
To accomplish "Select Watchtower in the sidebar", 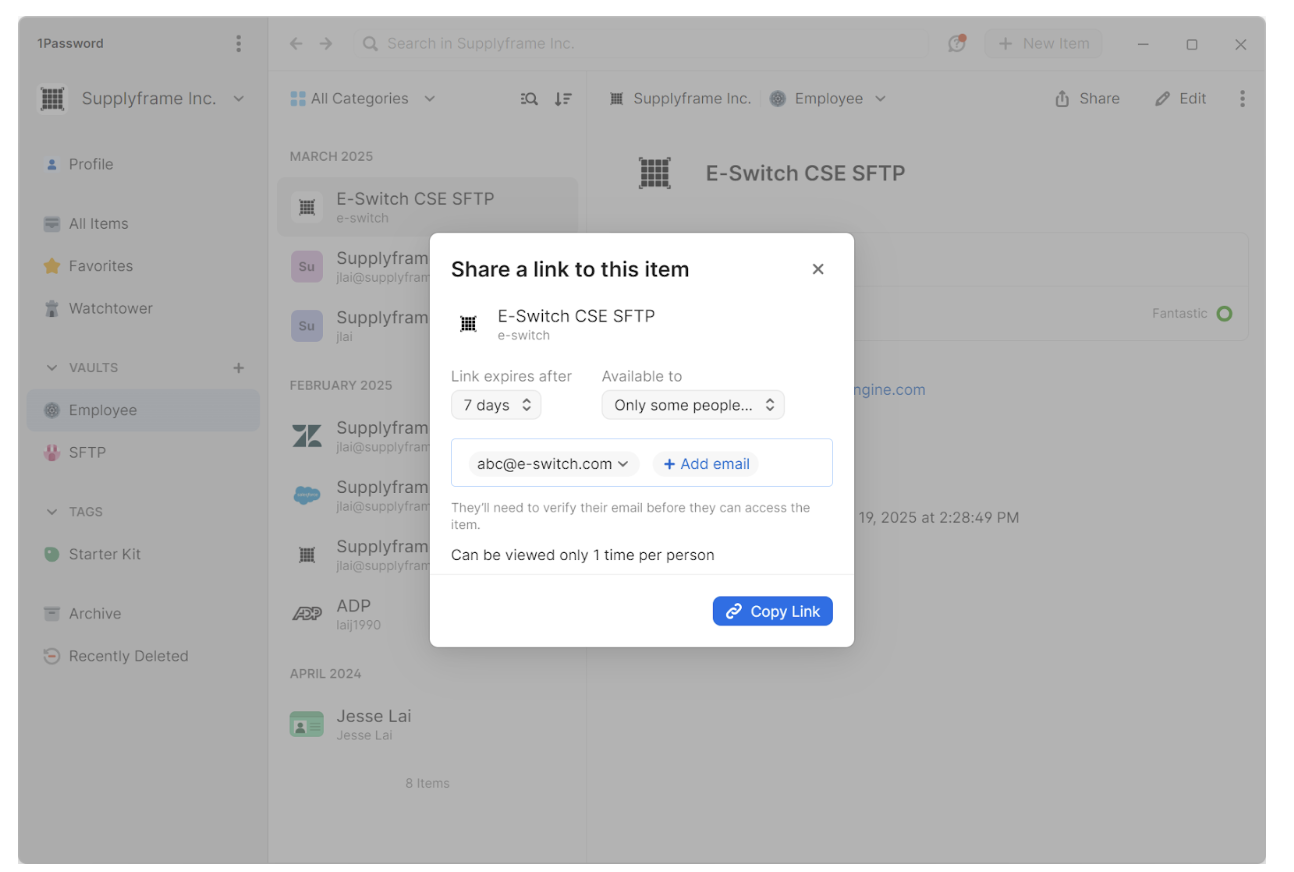I will click(110, 308).
